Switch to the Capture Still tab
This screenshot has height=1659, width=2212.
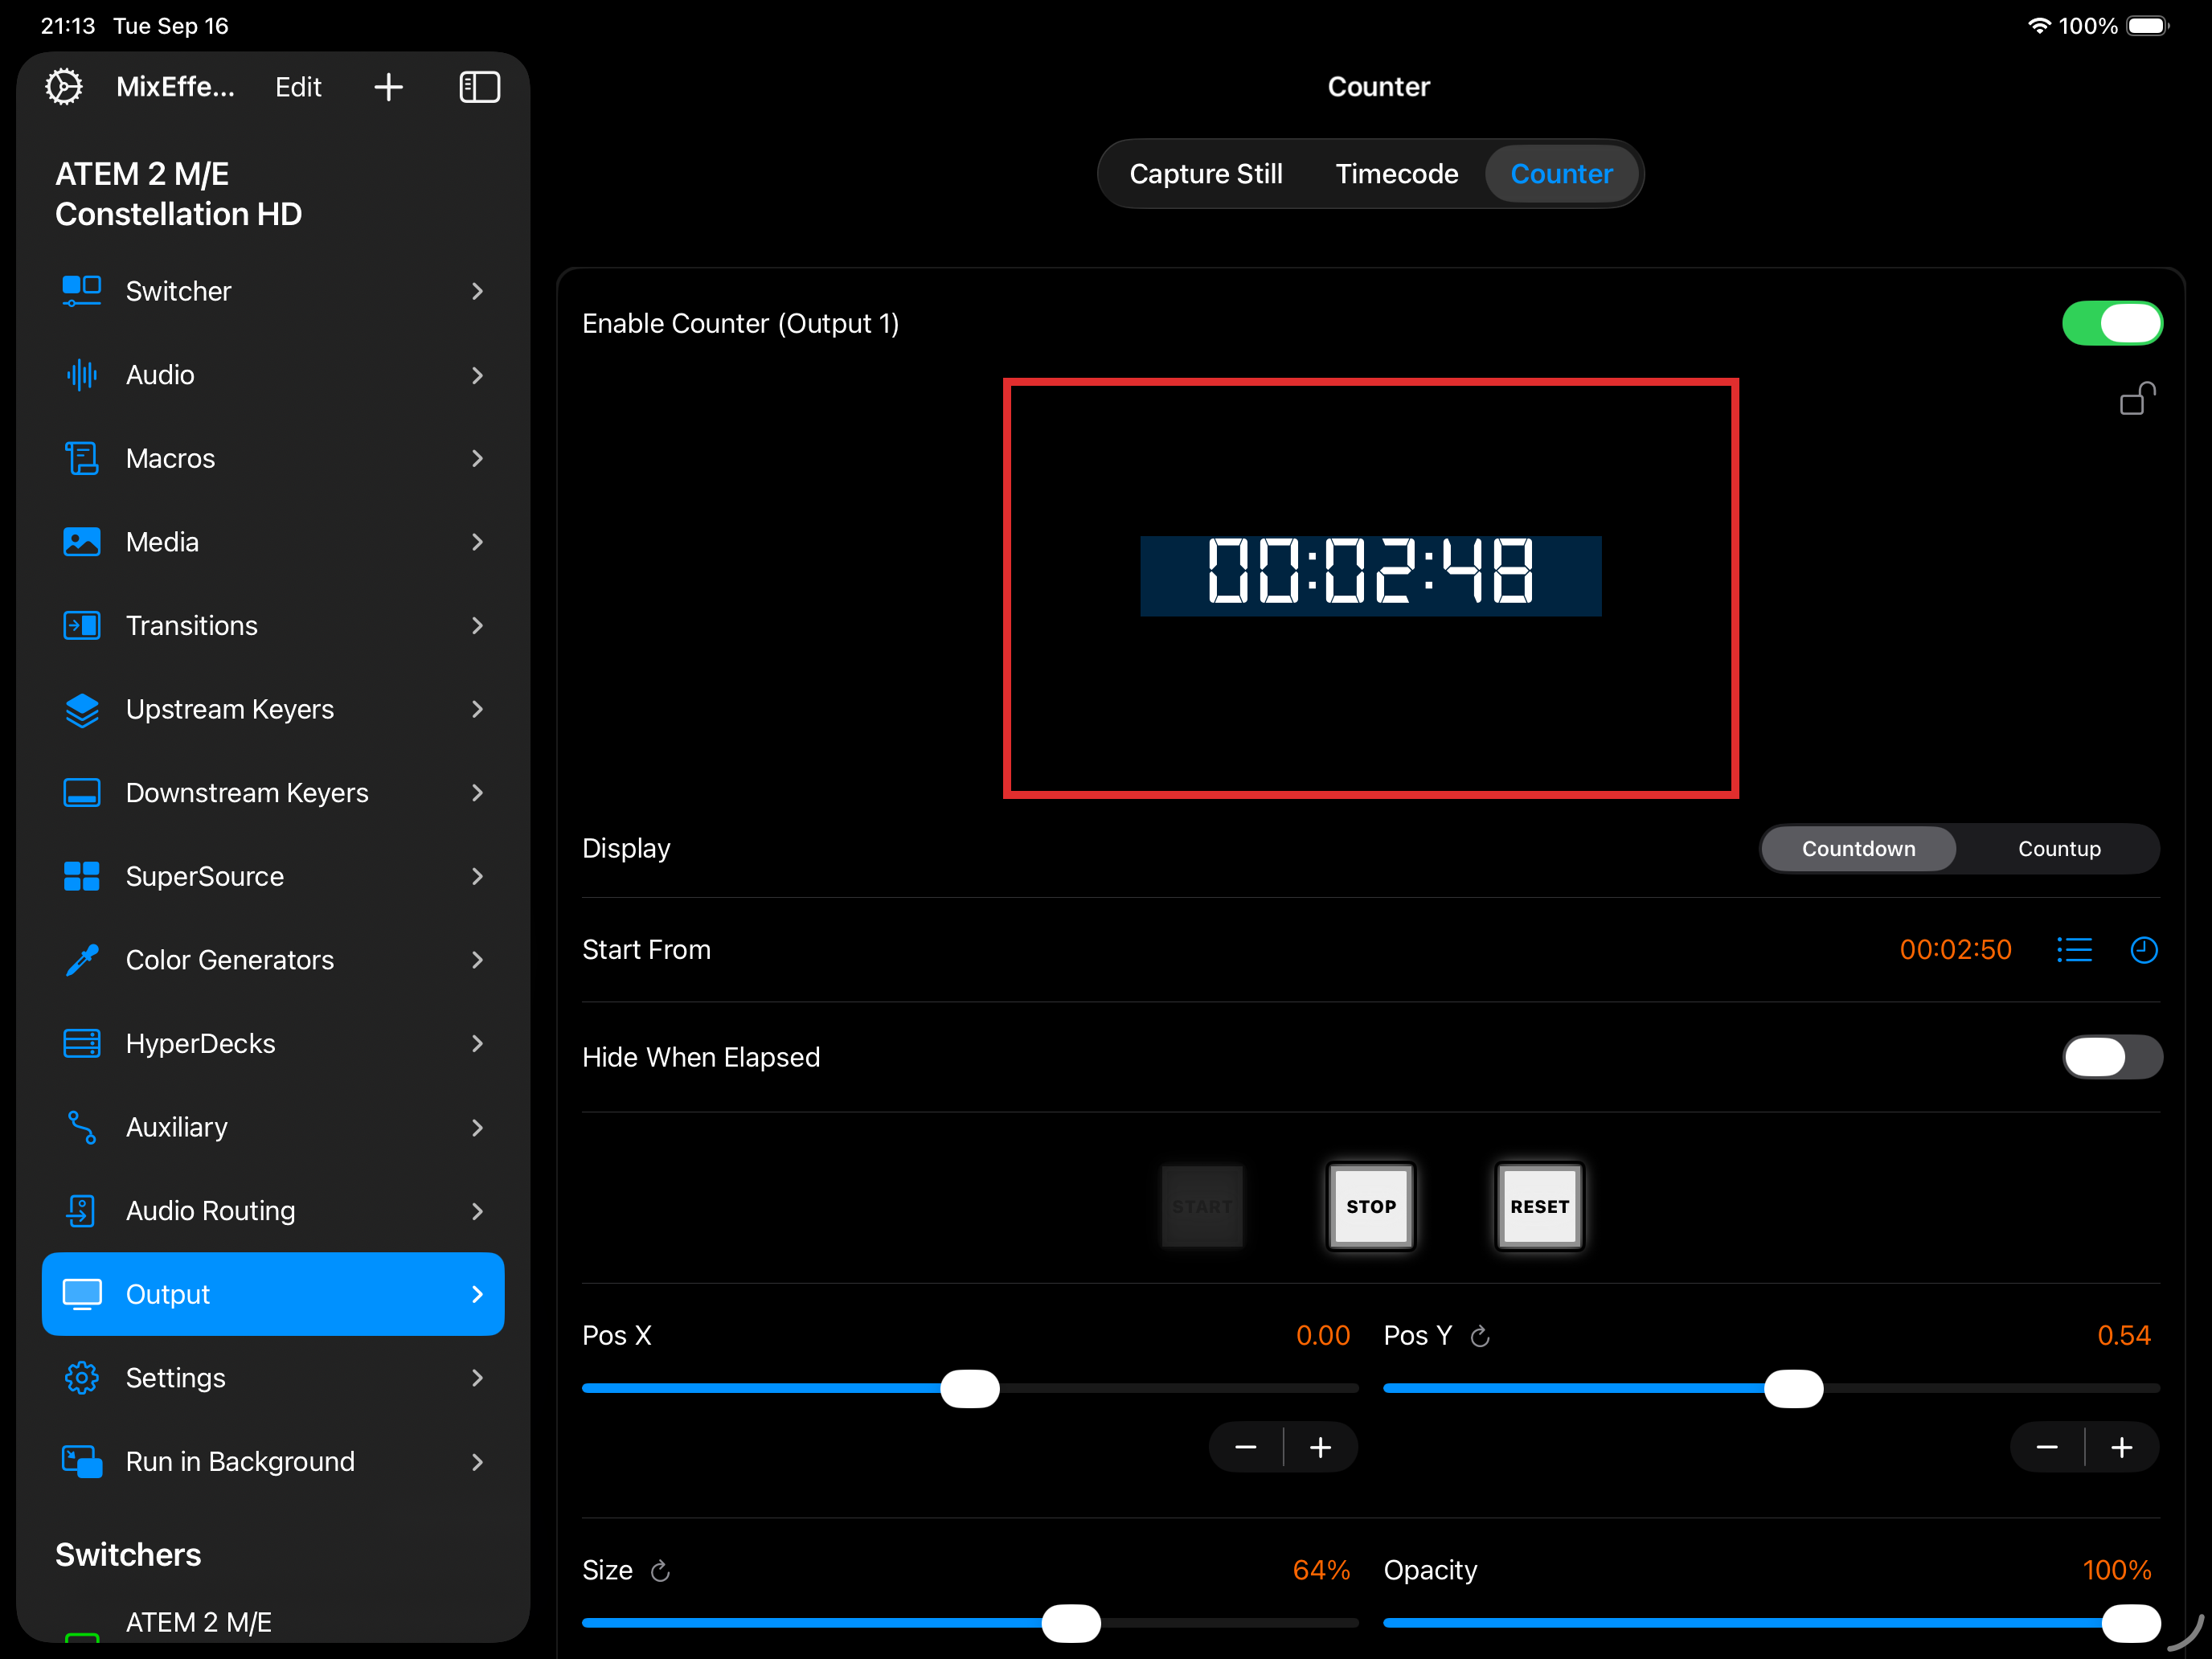[x=1205, y=174]
